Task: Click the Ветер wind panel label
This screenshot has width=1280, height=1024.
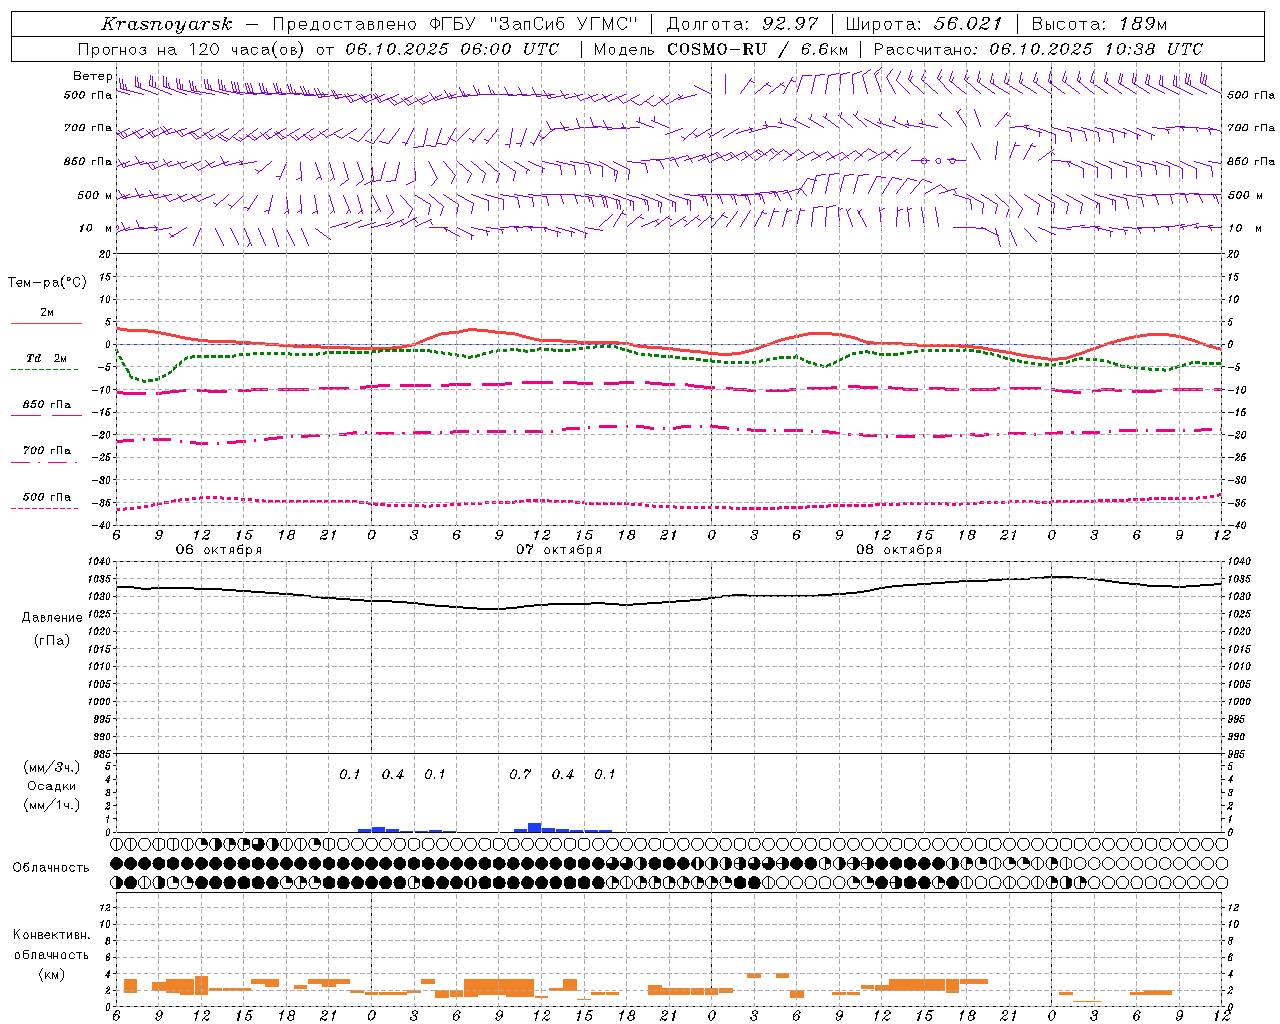Action: click(93, 76)
